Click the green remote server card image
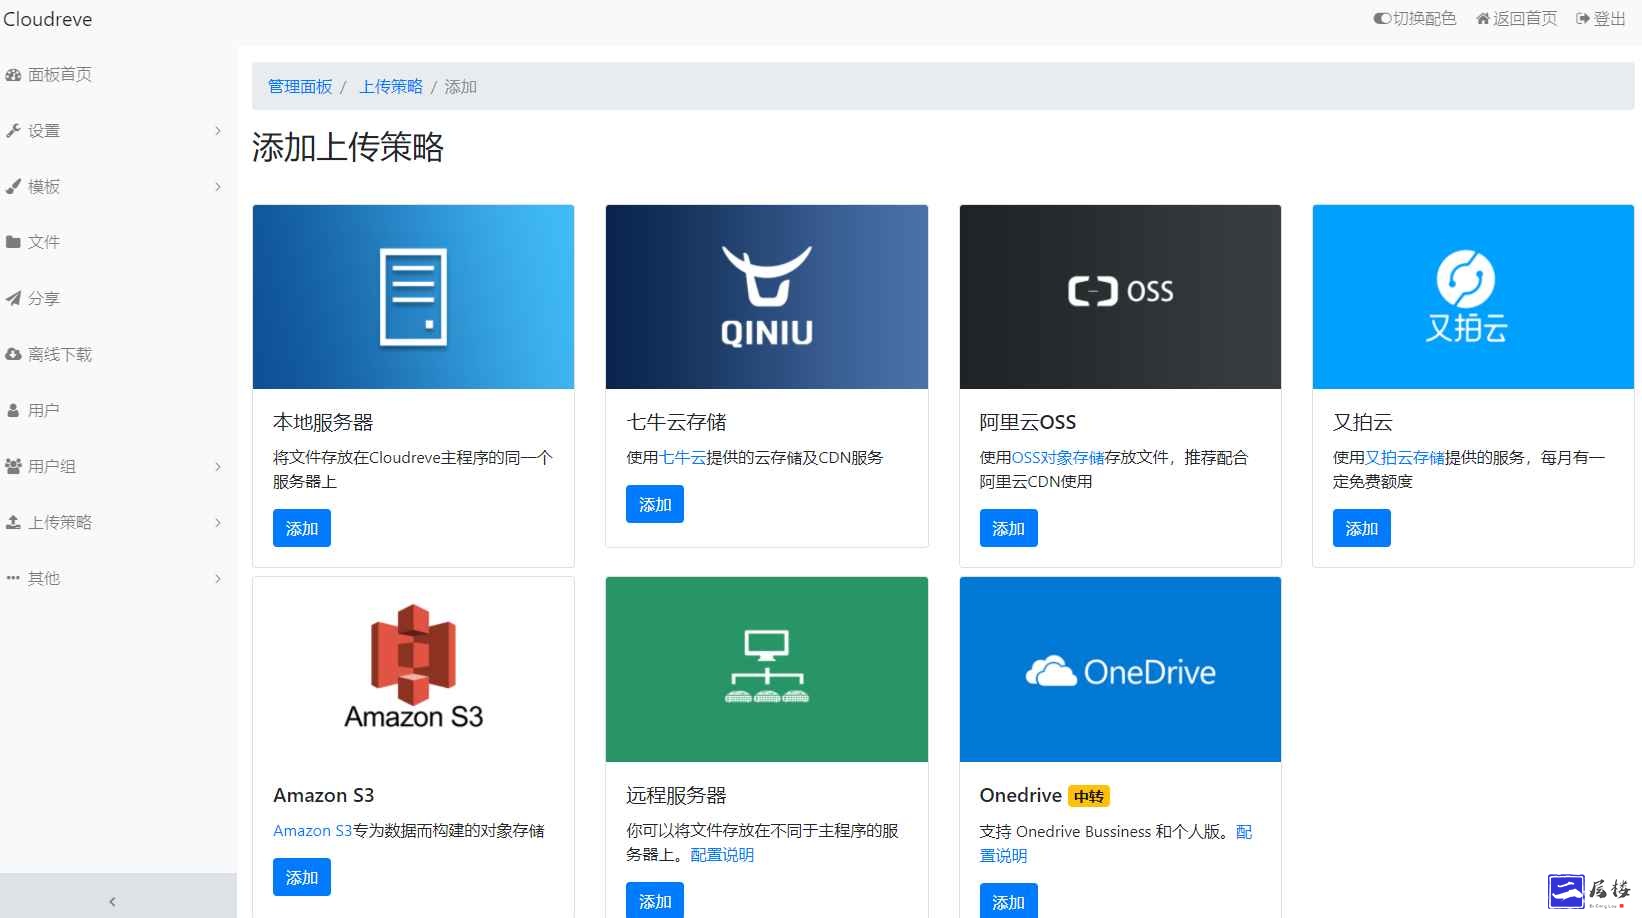 pos(767,669)
